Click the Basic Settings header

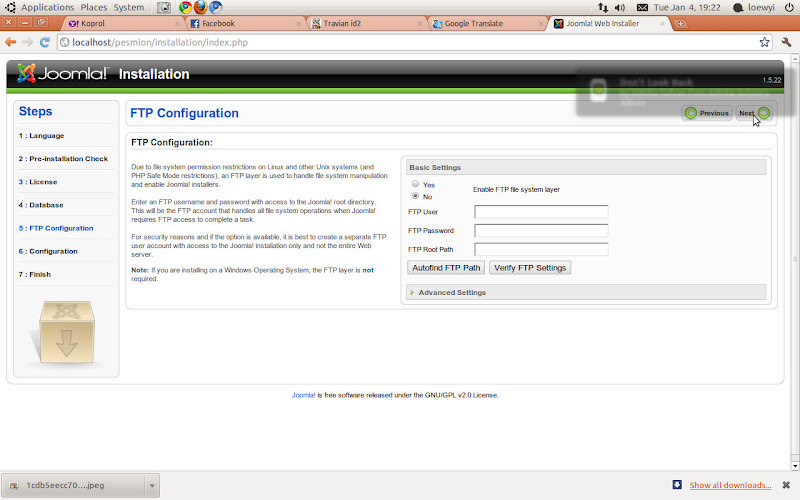(x=586, y=167)
